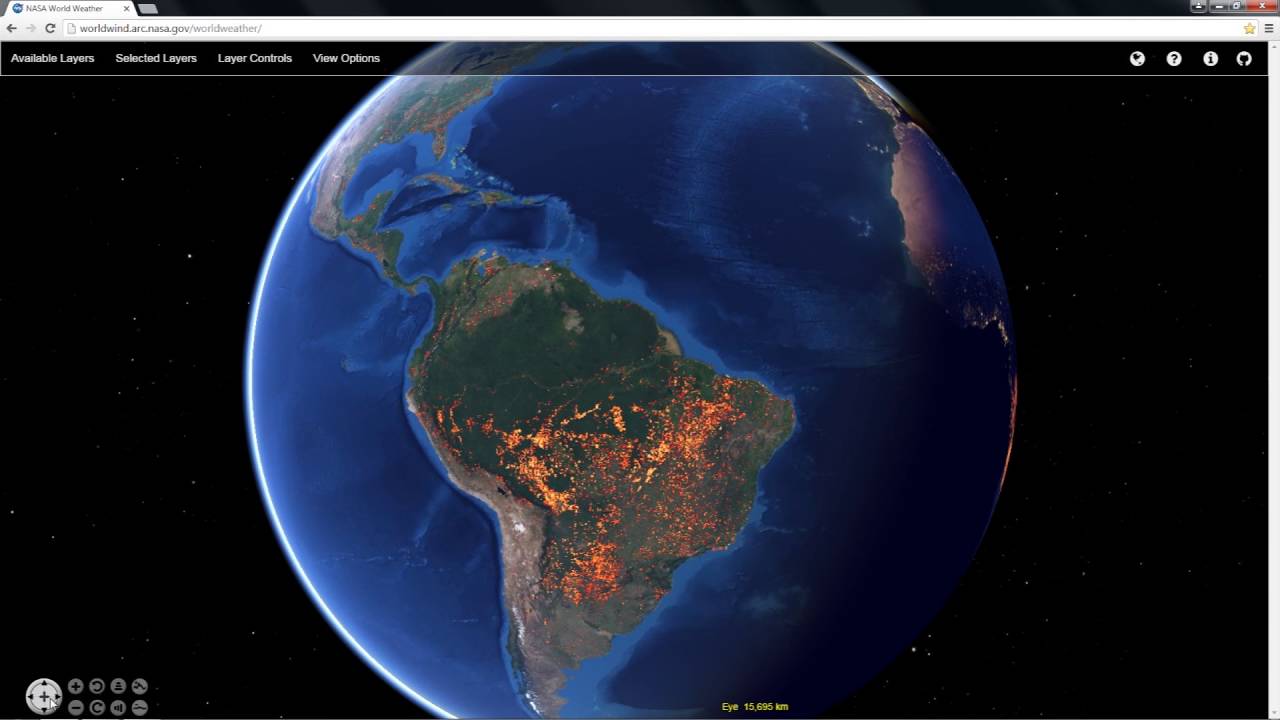
Task: Reload the page with refresh button
Action: [50, 28]
